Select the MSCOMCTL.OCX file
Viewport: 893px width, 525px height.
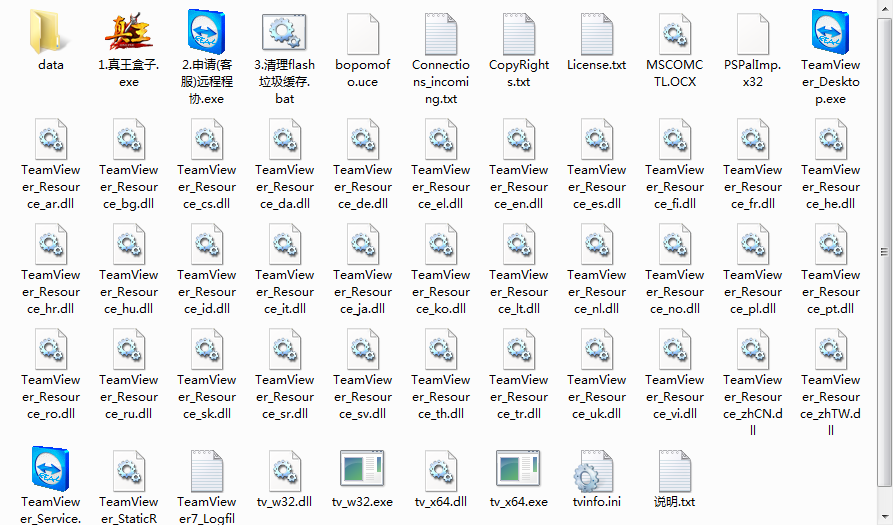point(674,34)
